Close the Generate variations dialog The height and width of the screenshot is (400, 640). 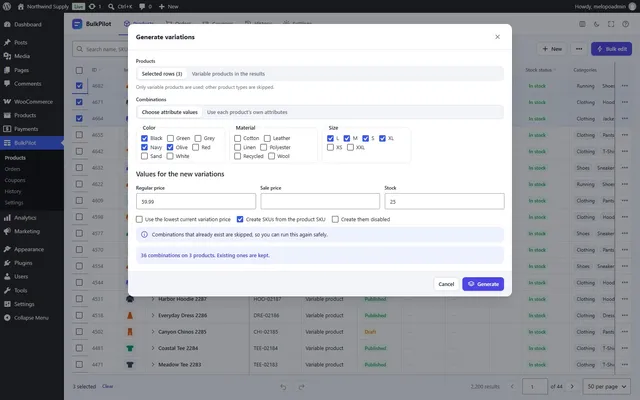click(x=497, y=37)
